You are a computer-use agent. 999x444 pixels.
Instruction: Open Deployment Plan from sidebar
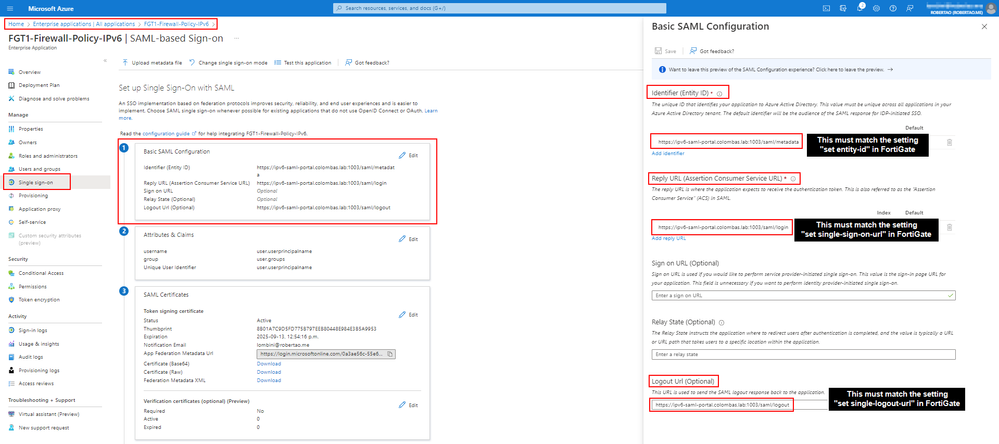pos(38,85)
